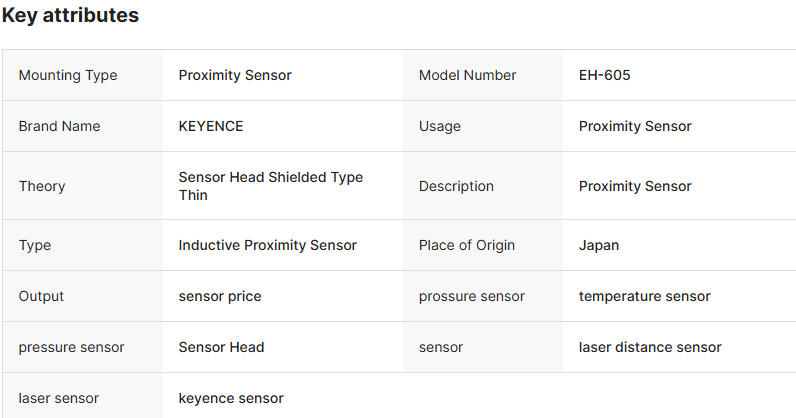This screenshot has height=418, width=796.
Task: Click the laser distance sensor value
Action: (650, 347)
